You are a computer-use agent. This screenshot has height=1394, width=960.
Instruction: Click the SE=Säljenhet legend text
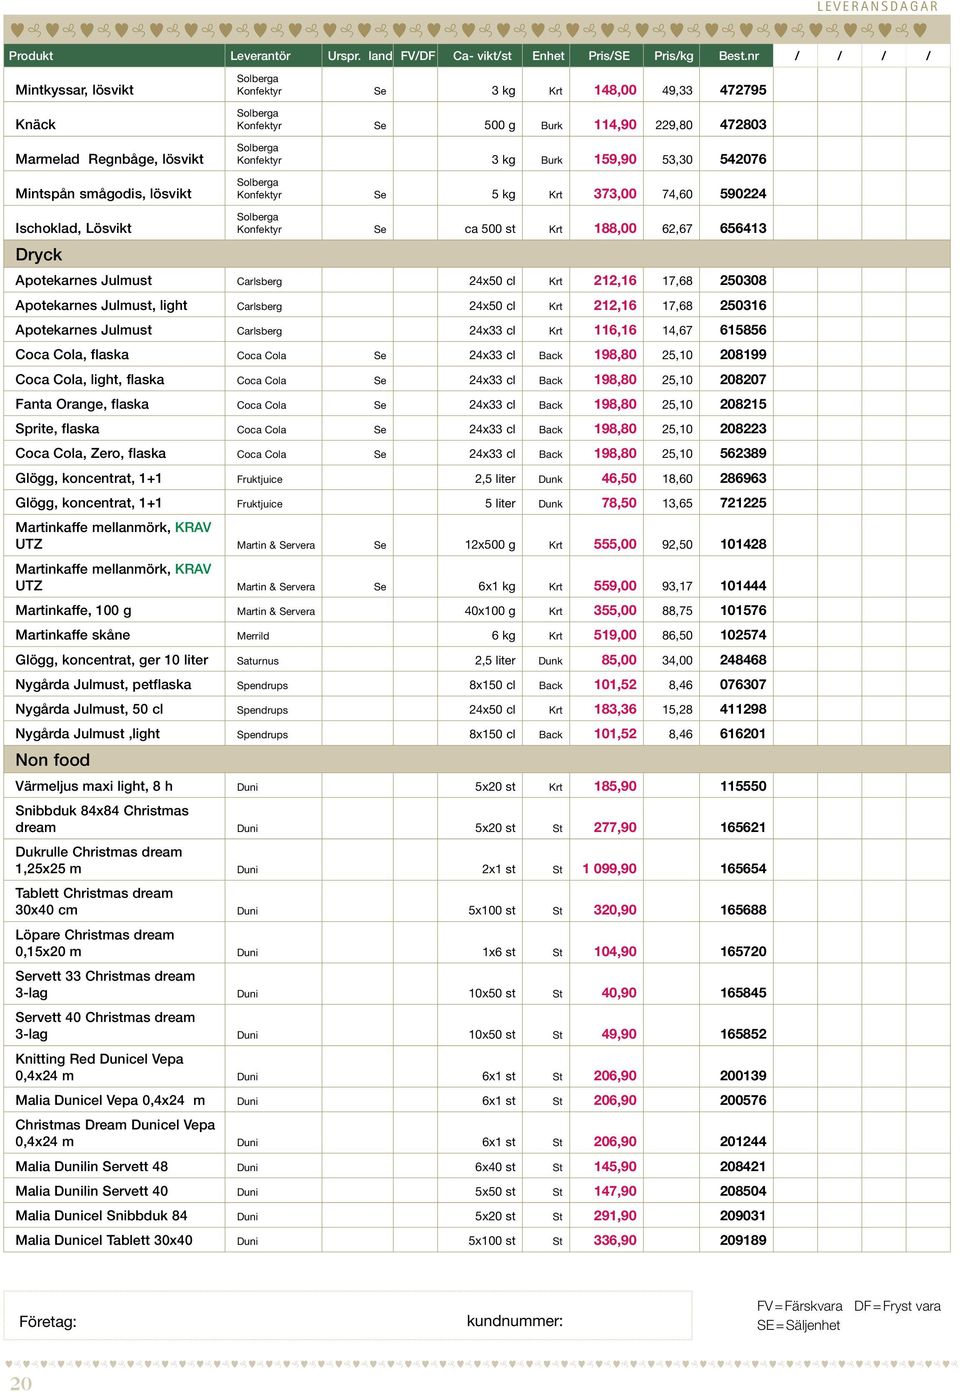(x=798, y=1325)
